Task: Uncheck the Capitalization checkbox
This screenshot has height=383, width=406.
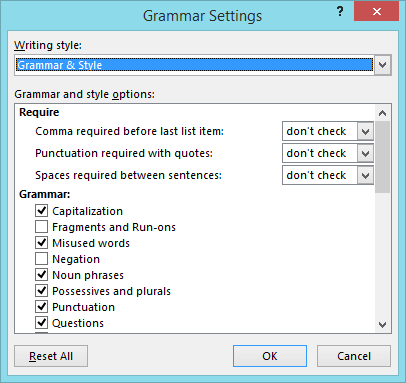Action: click(41, 211)
